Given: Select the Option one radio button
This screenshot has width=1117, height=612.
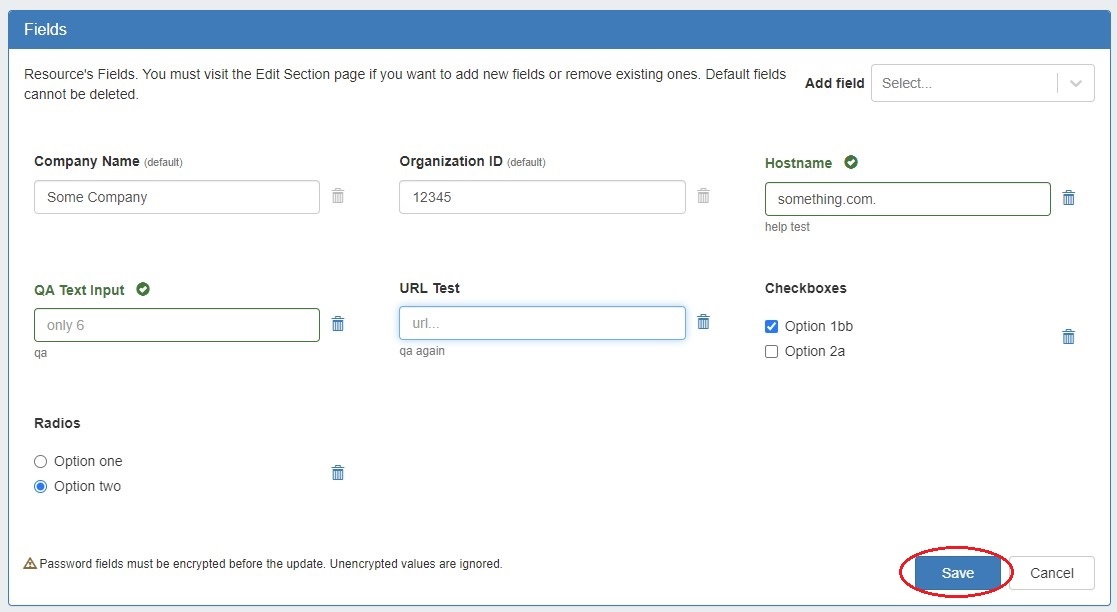Looking at the screenshot, I should click(41, 461).
